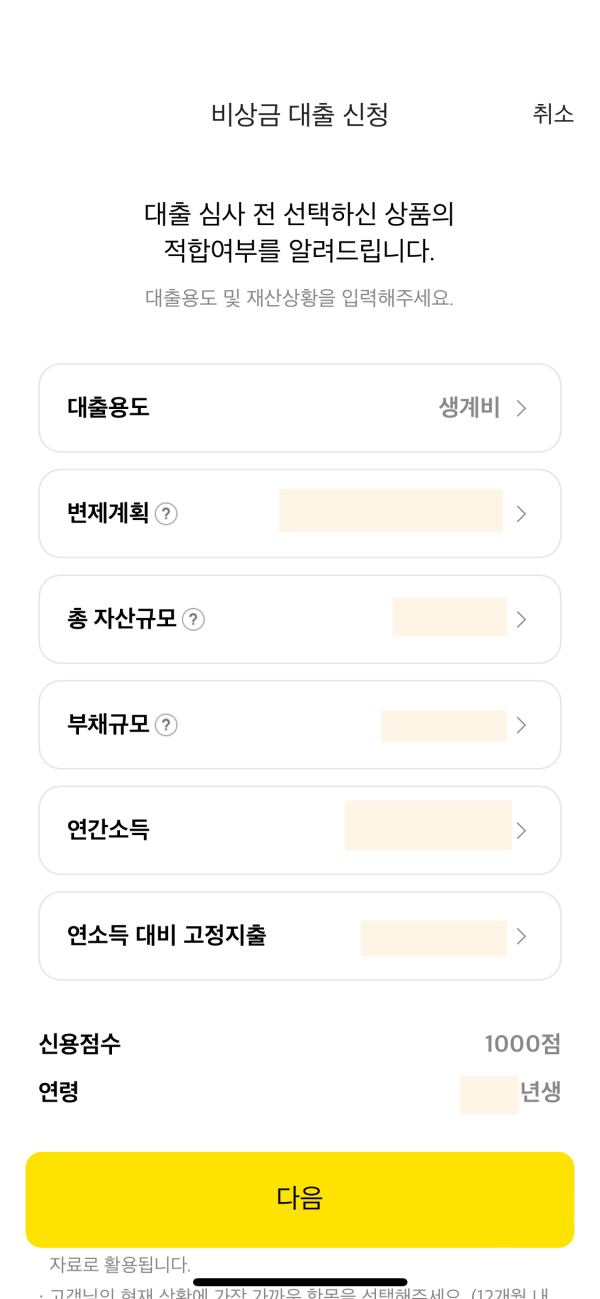Edit the 연소득 대비 고정지출 value
The image size is (600, 1299).
[x=434, y=938]
